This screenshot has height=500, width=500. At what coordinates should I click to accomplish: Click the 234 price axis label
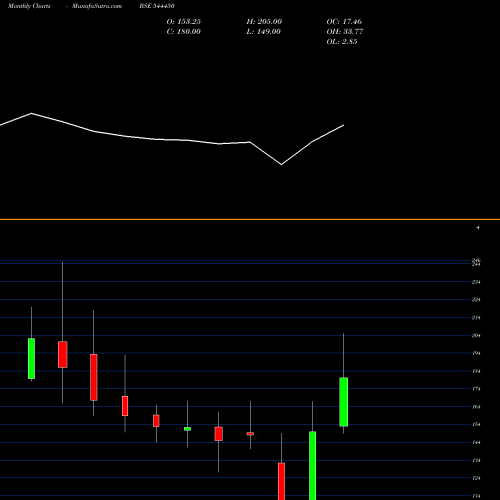click(476, 282)
